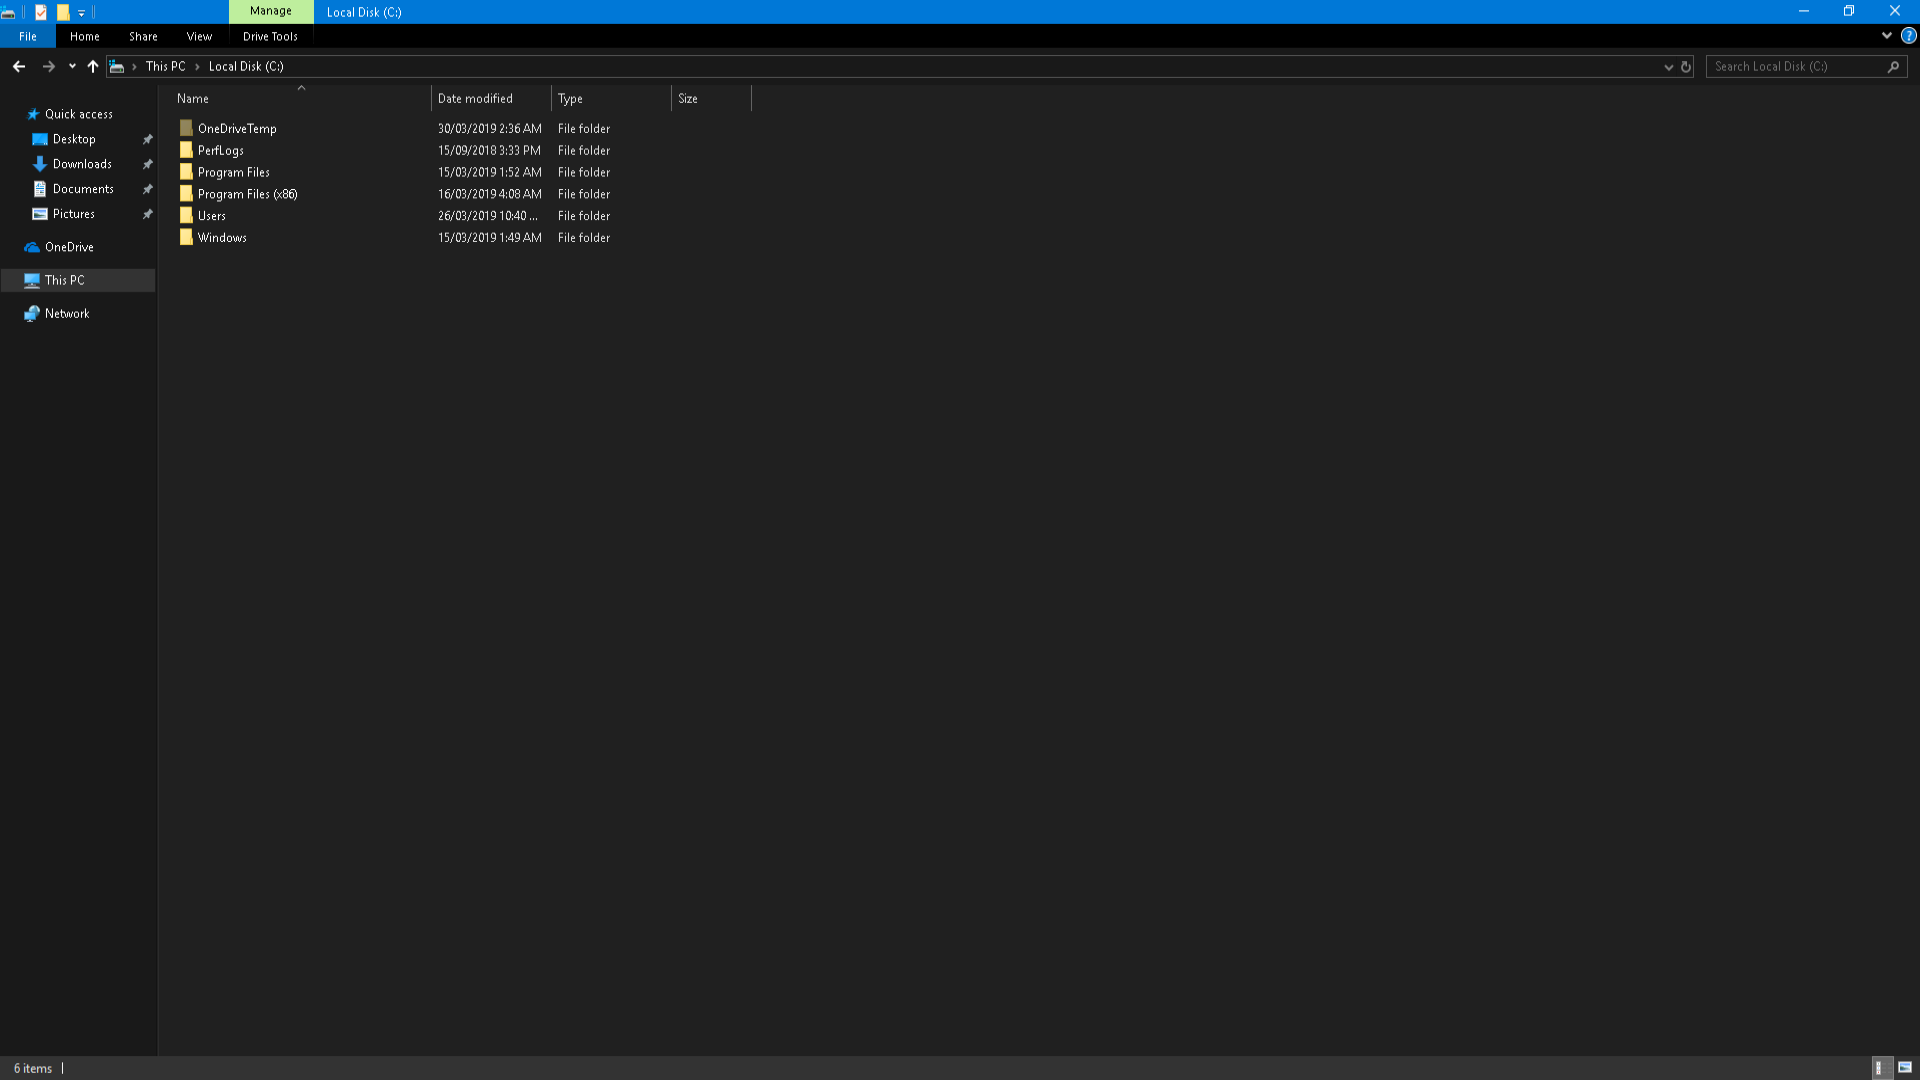Expand the recent locations dropdown arrow
Screen dimensions: 1920x1080
pos(72,66)
